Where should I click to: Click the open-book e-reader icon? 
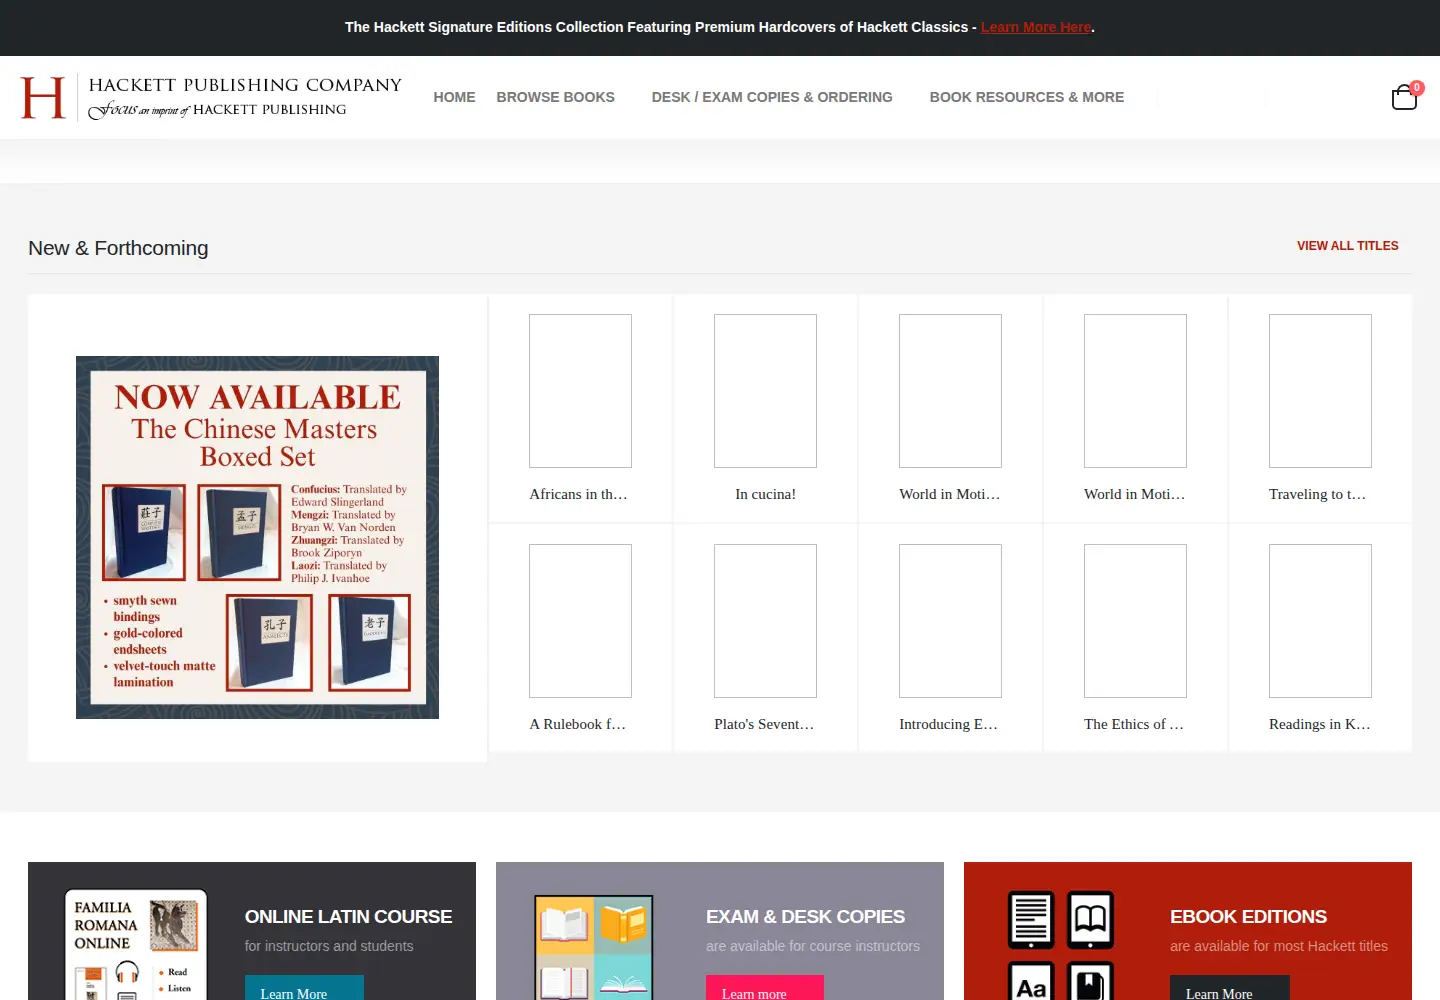(1090, 919)
